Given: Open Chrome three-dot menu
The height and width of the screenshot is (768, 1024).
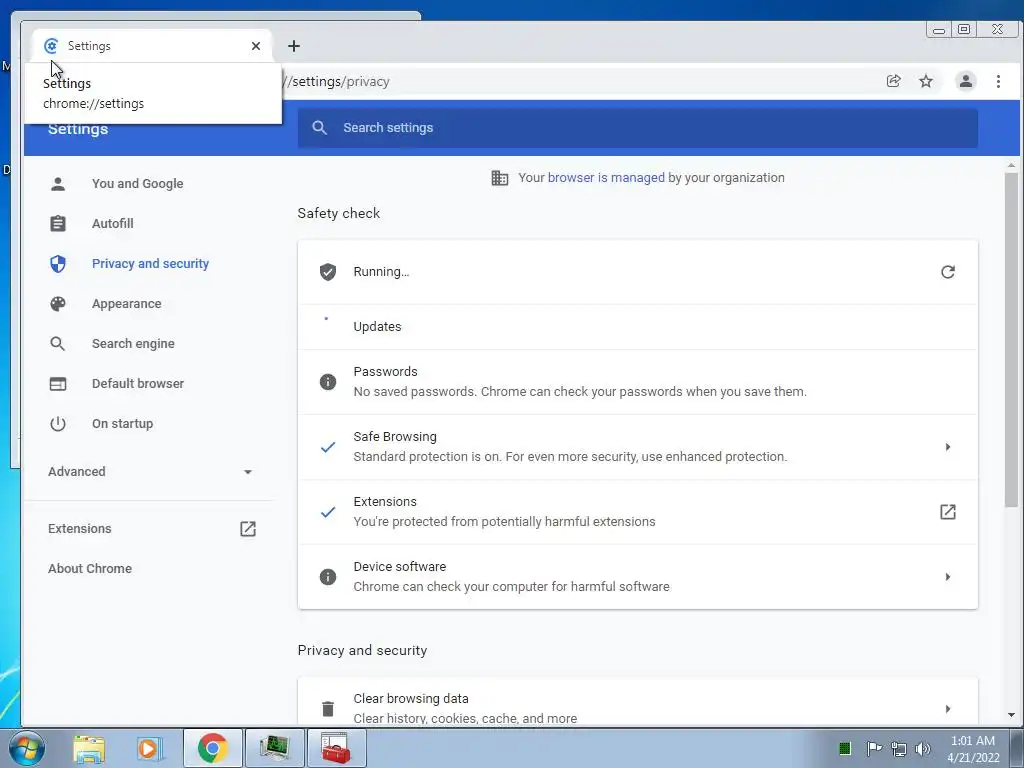Looking at the screenshot, I should click(998, 81).
